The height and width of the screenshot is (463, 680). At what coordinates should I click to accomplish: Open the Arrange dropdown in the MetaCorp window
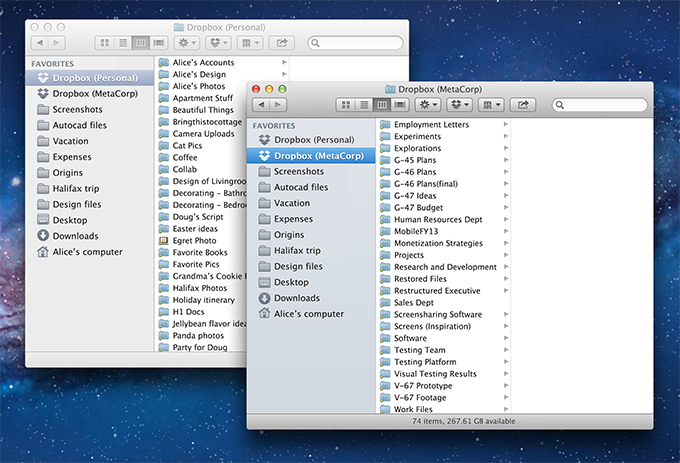(491, 105)
